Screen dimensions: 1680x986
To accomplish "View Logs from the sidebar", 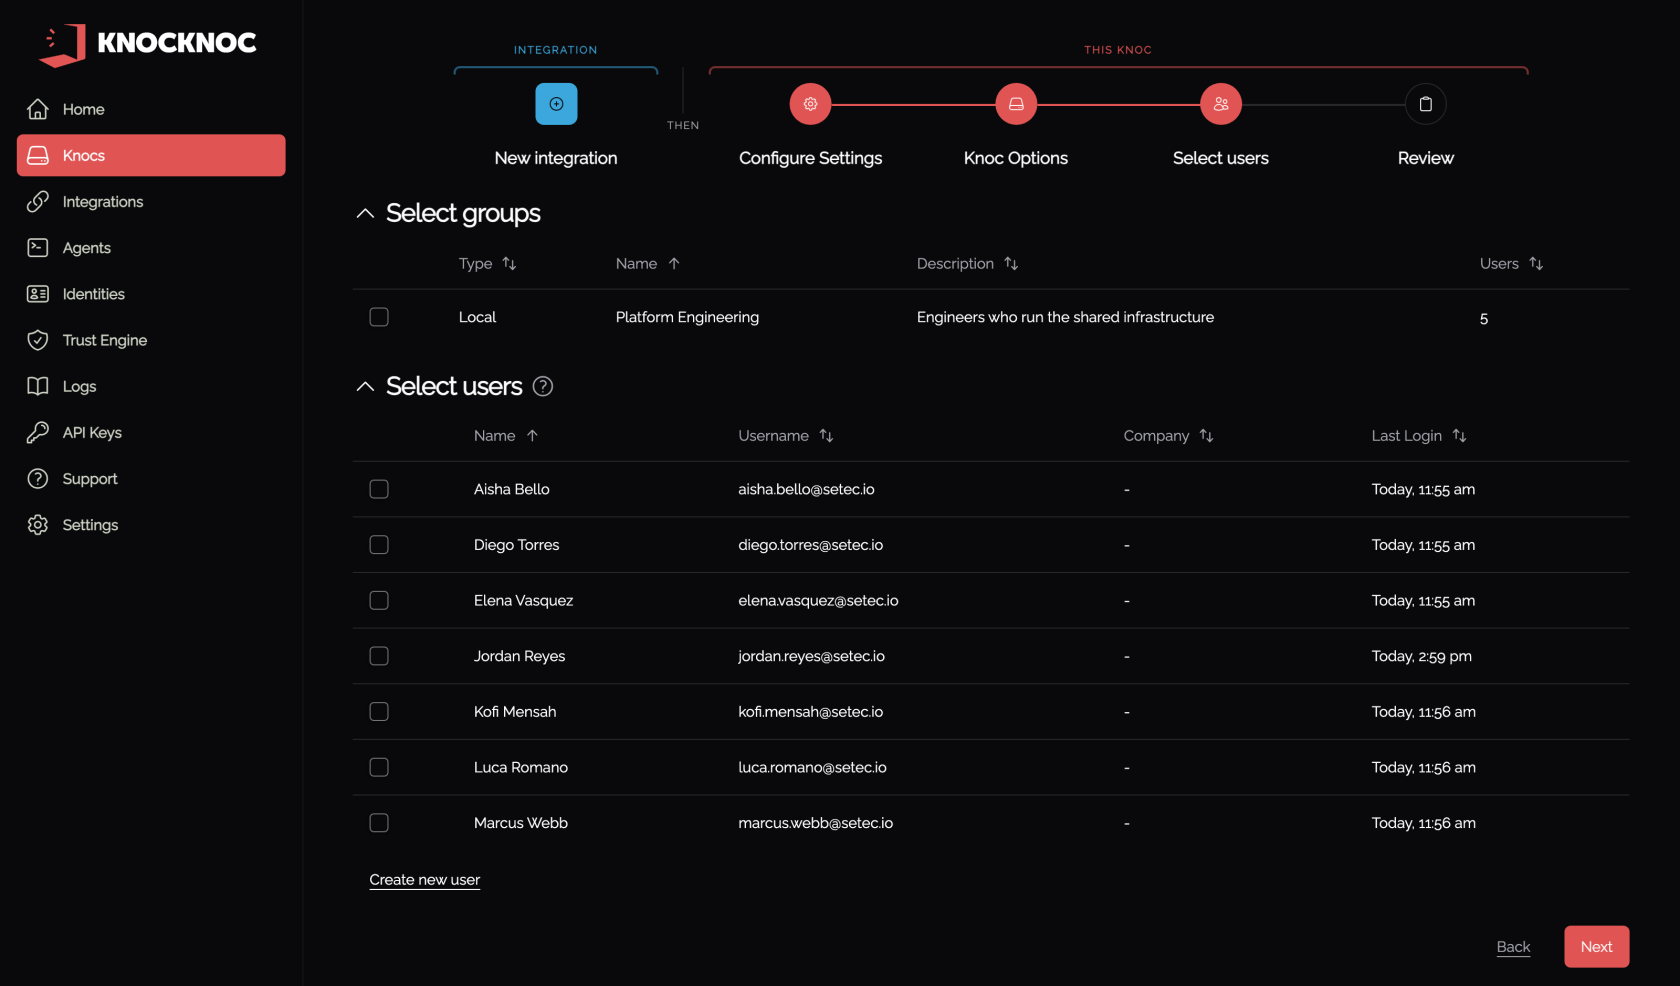I will 151,386.
